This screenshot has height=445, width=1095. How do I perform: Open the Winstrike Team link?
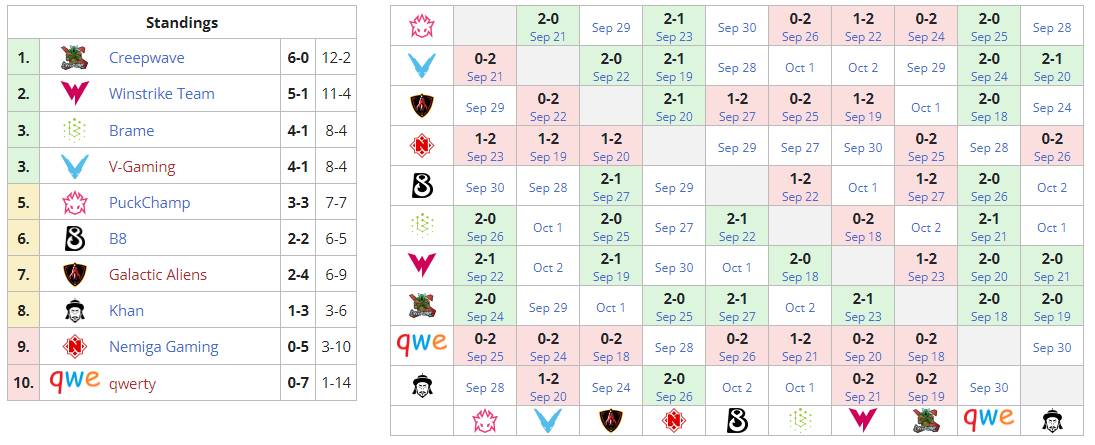coord(161,94)
